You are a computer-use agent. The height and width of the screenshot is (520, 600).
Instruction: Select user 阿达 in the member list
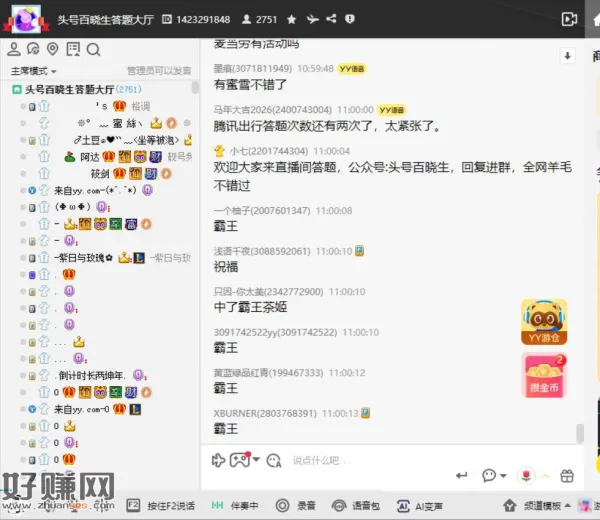(x=90, y=157)
